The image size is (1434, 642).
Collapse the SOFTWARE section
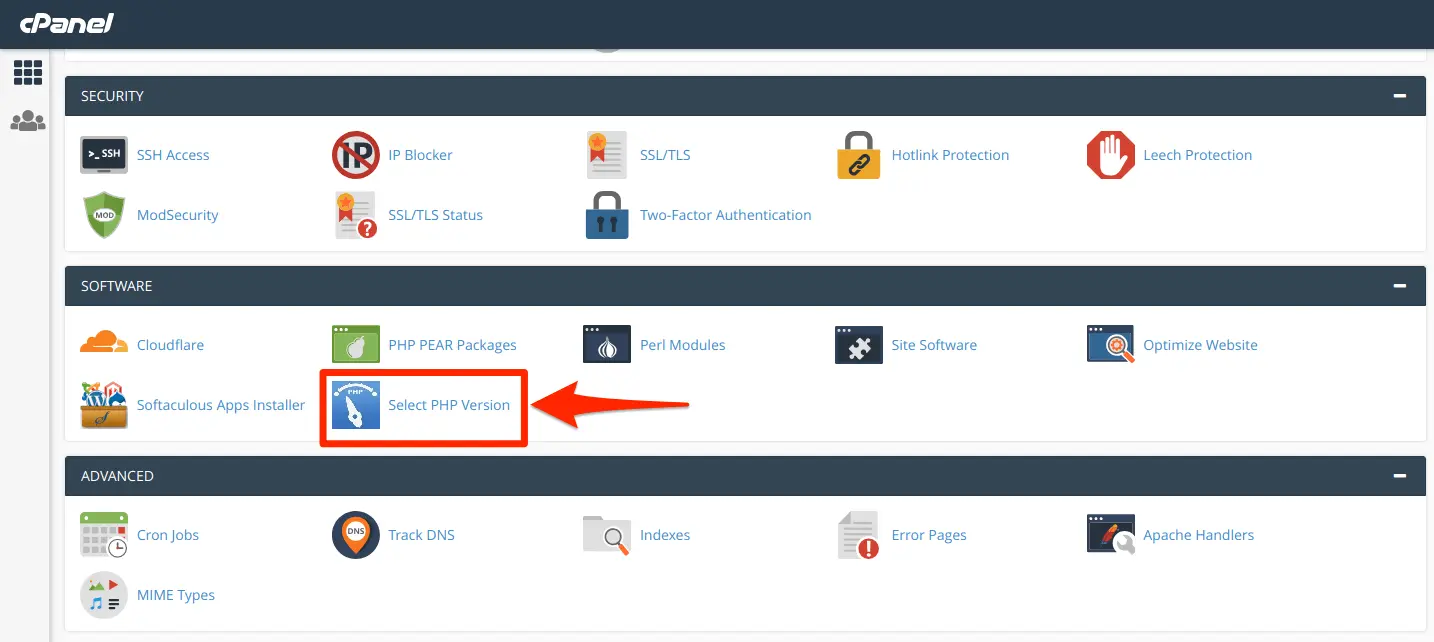(x=1398, y=285)
